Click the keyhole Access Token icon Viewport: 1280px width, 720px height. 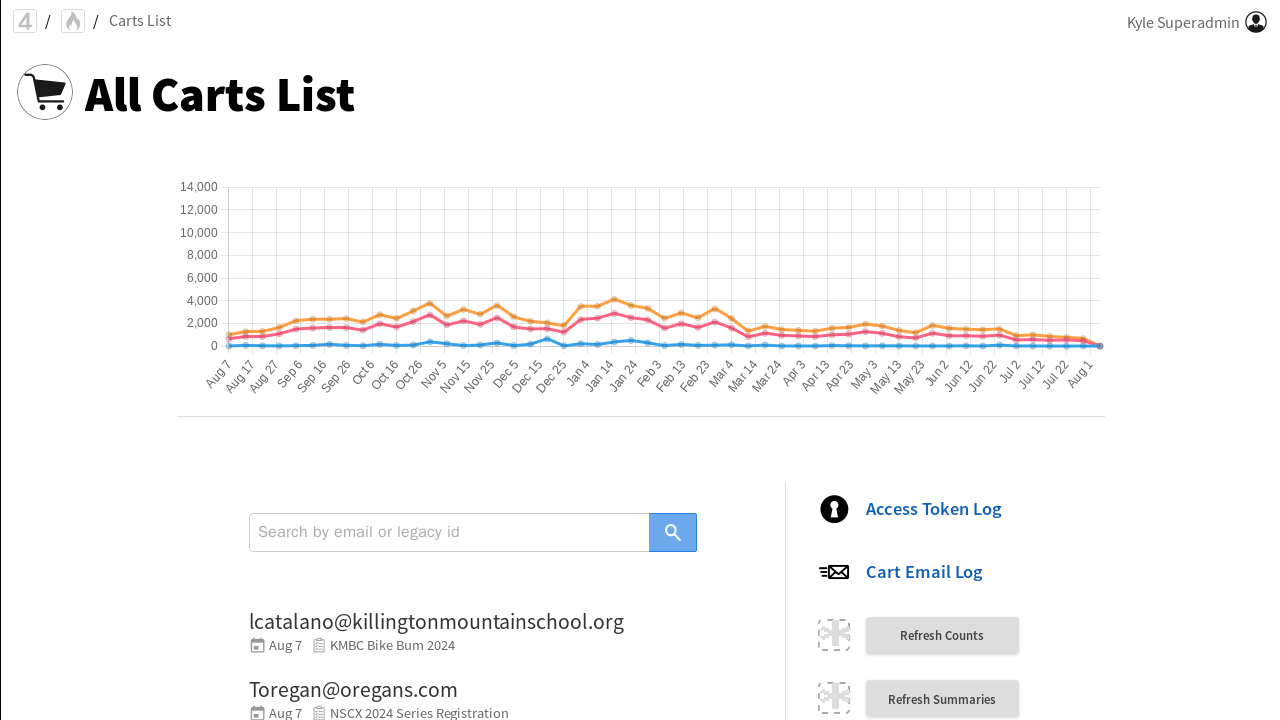pos(834,509)
